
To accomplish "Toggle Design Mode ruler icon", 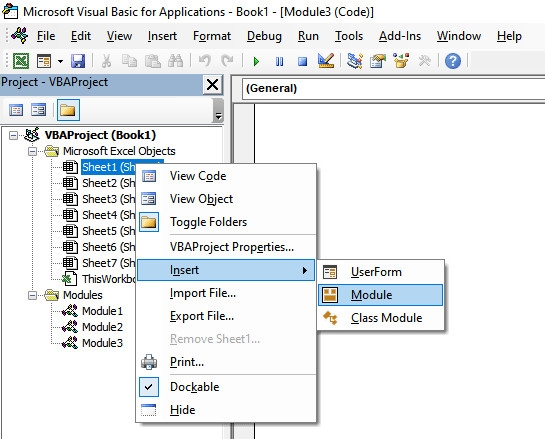I will [x=326, y=61].
